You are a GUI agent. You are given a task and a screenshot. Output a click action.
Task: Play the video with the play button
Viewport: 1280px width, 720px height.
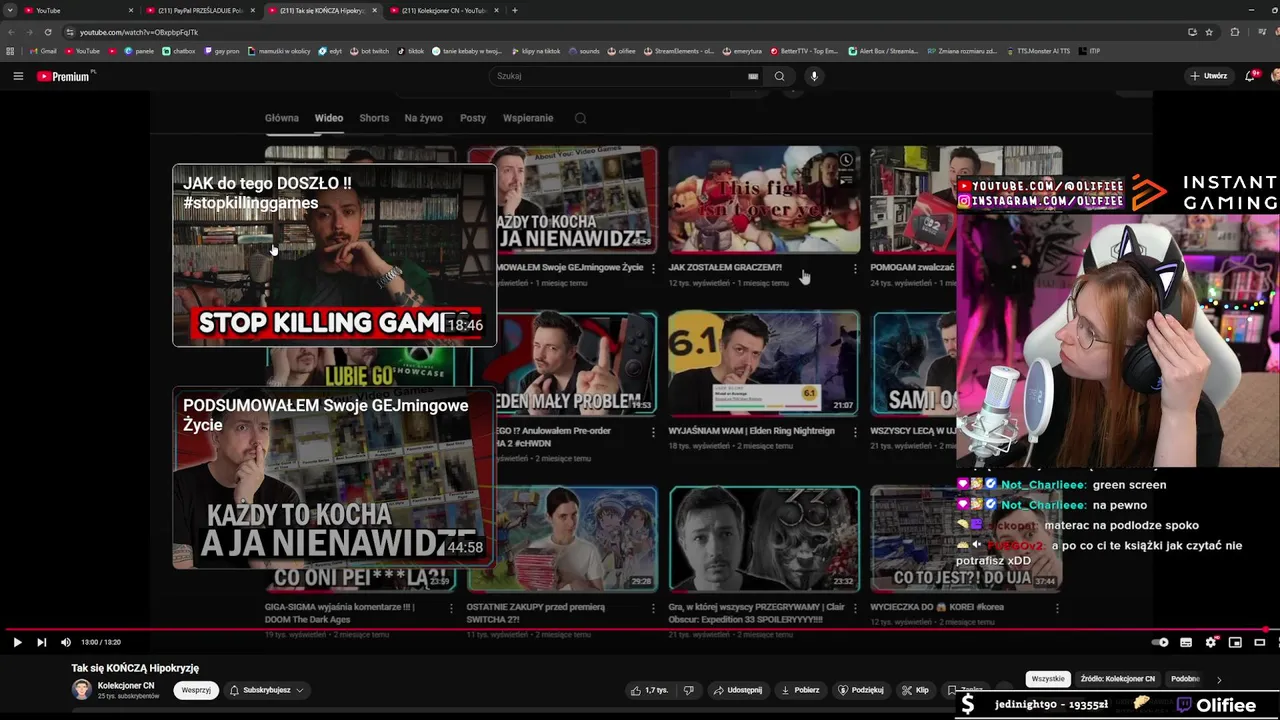click(17, 642)
